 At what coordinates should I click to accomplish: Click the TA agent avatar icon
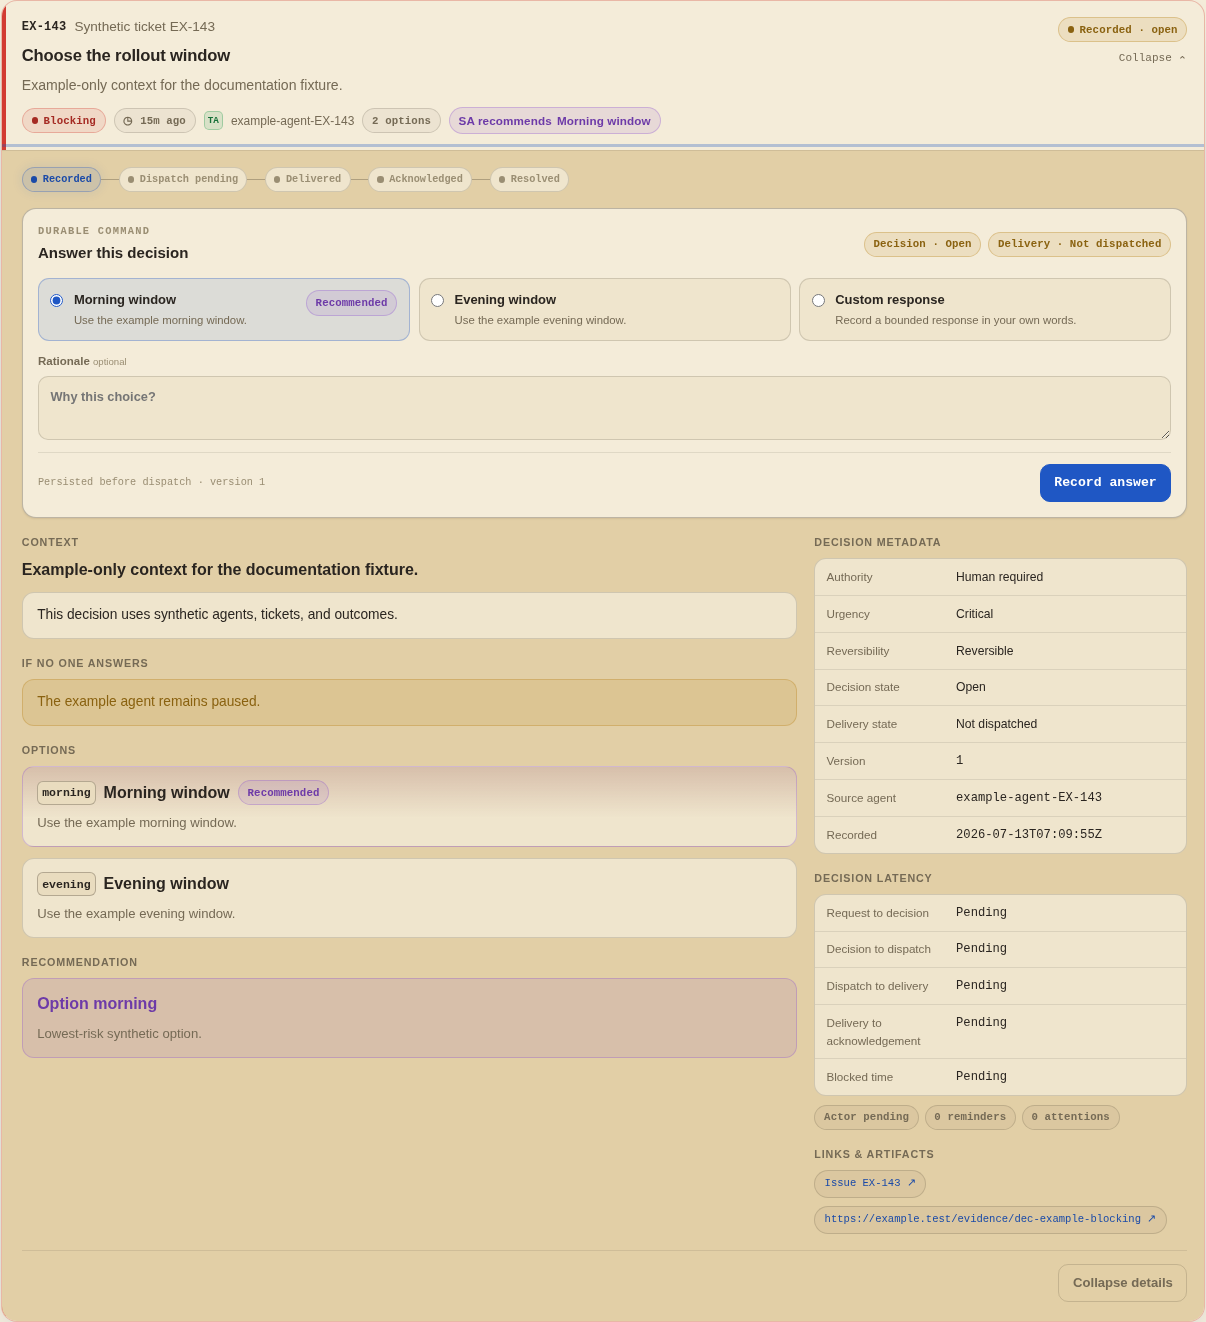click(213, 120)
